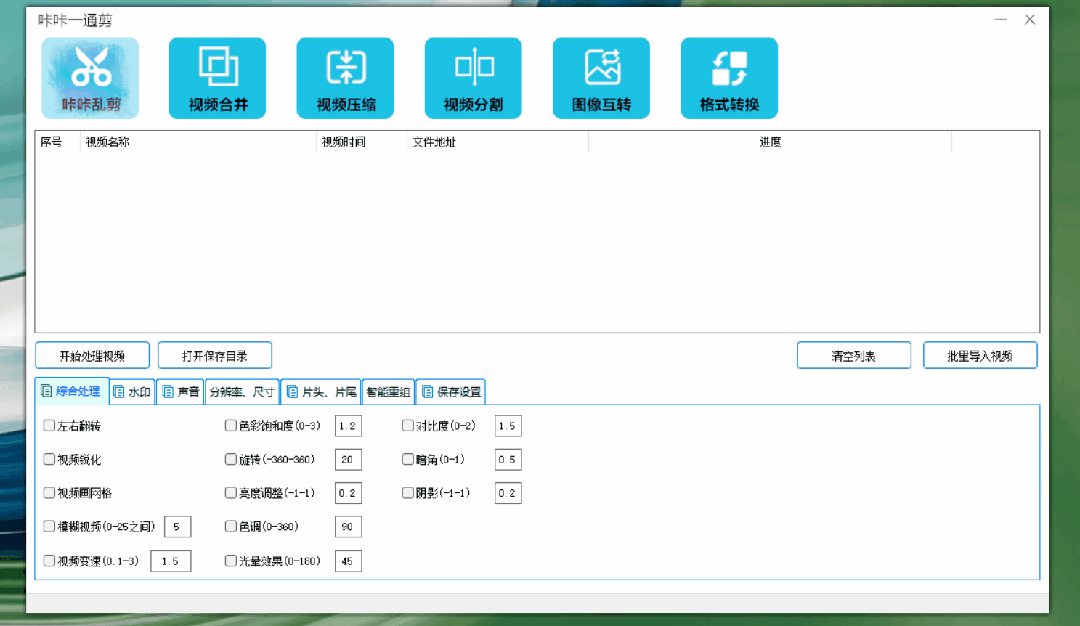Open the 图像互转 image convert tool

(601, 78)
